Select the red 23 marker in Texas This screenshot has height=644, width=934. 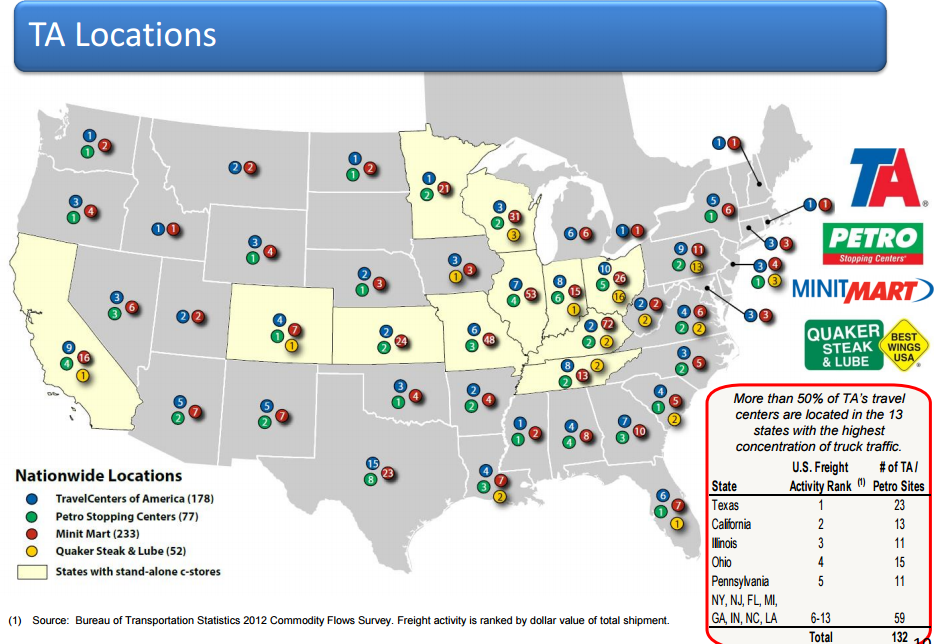click(x=388, y=474)
